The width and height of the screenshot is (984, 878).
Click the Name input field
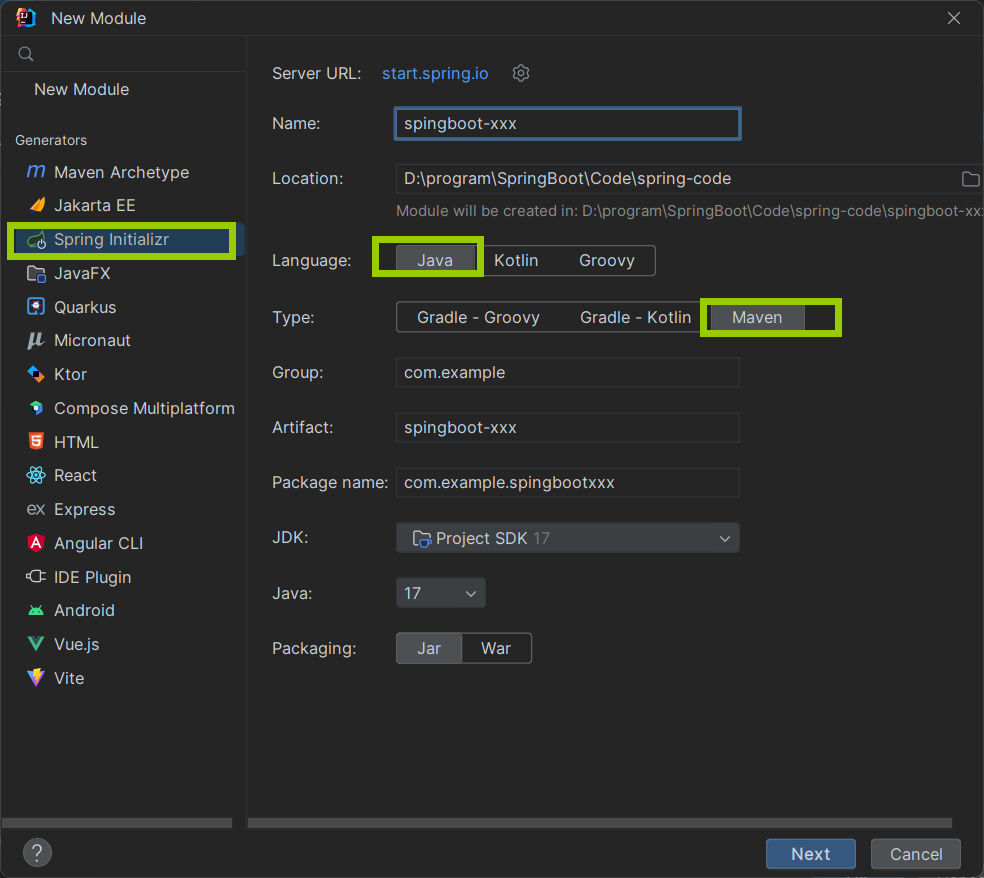[x=567, y=124]
